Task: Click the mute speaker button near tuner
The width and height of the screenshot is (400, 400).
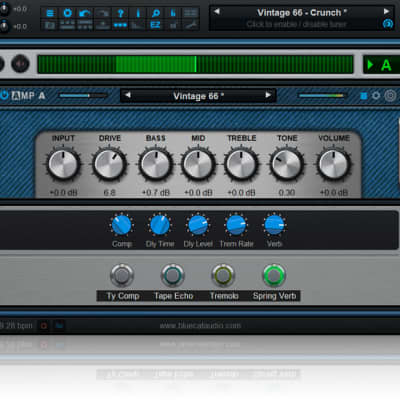Action: click(x=20, y=63)
